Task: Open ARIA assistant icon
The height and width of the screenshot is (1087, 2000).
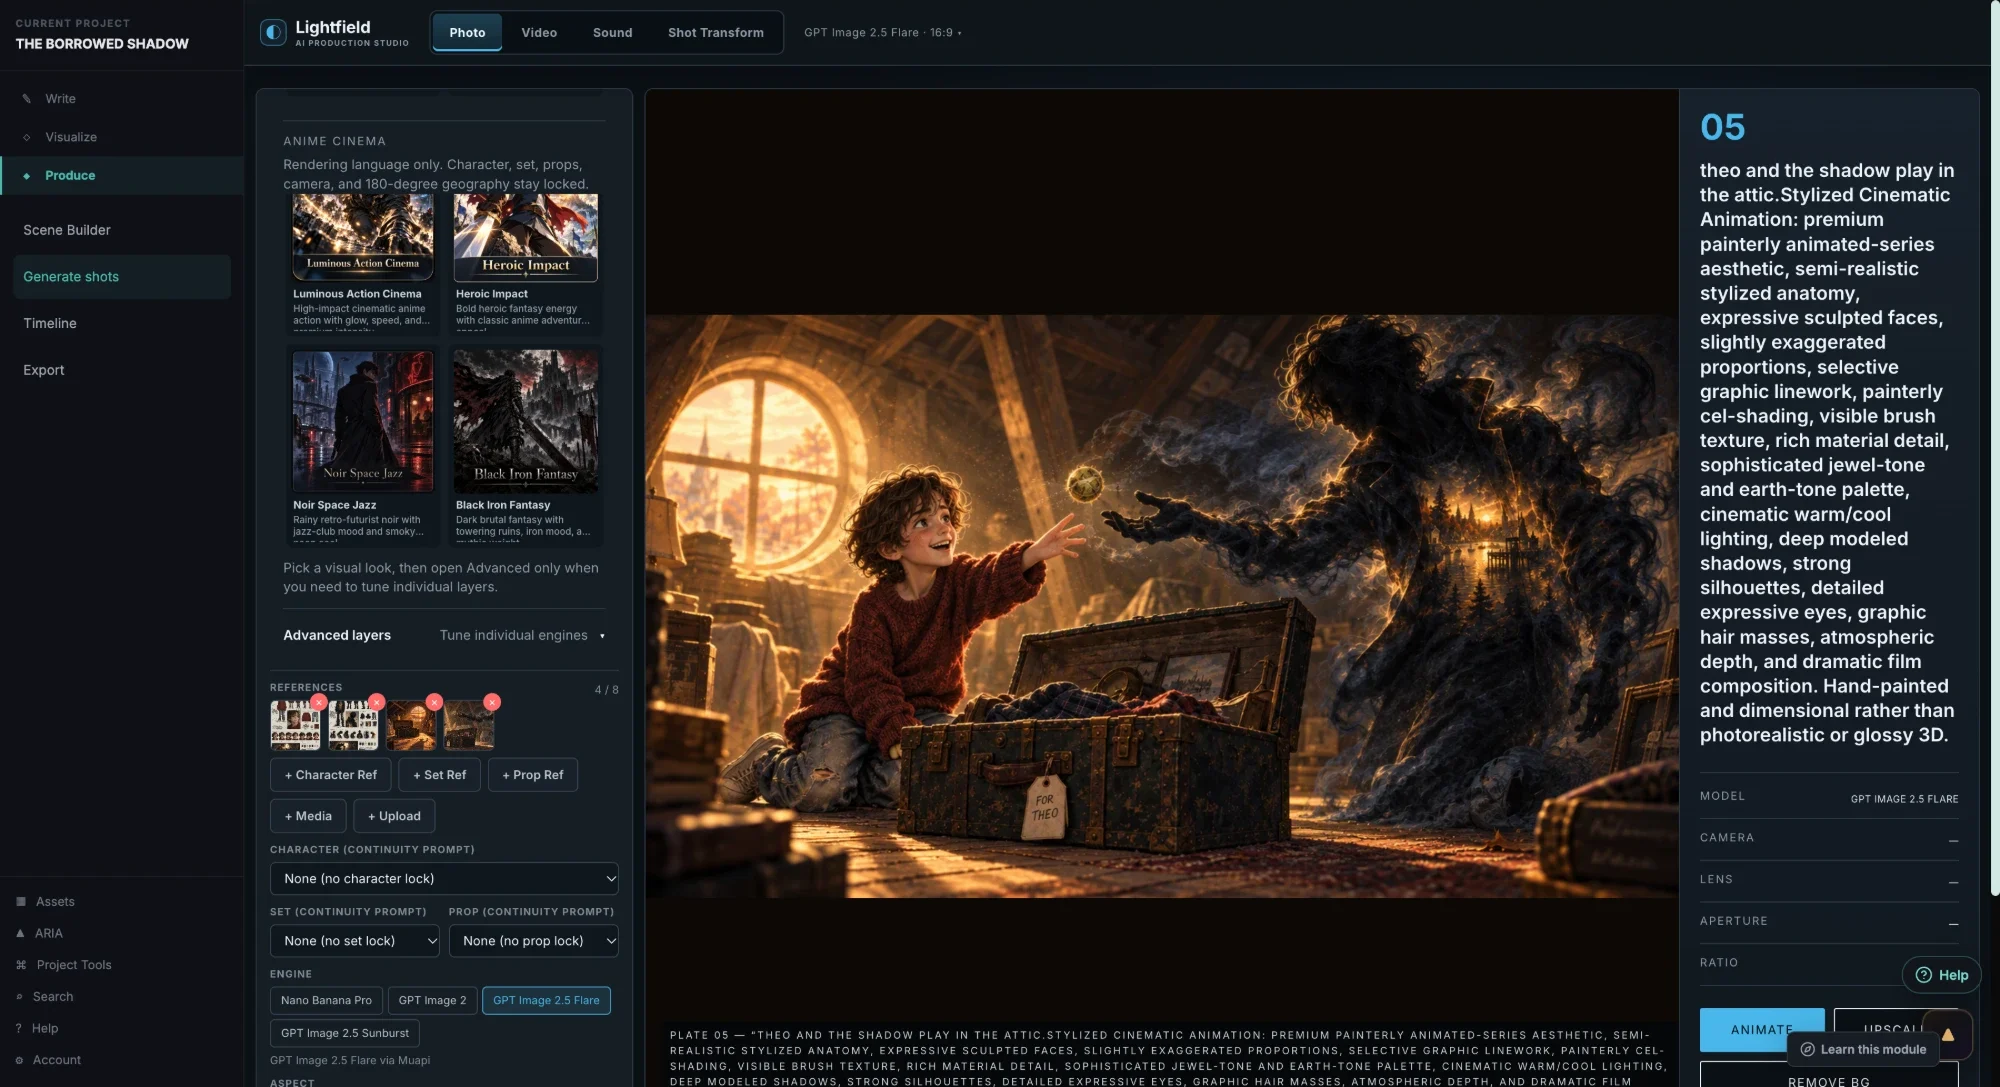Action: coord(20,933)
